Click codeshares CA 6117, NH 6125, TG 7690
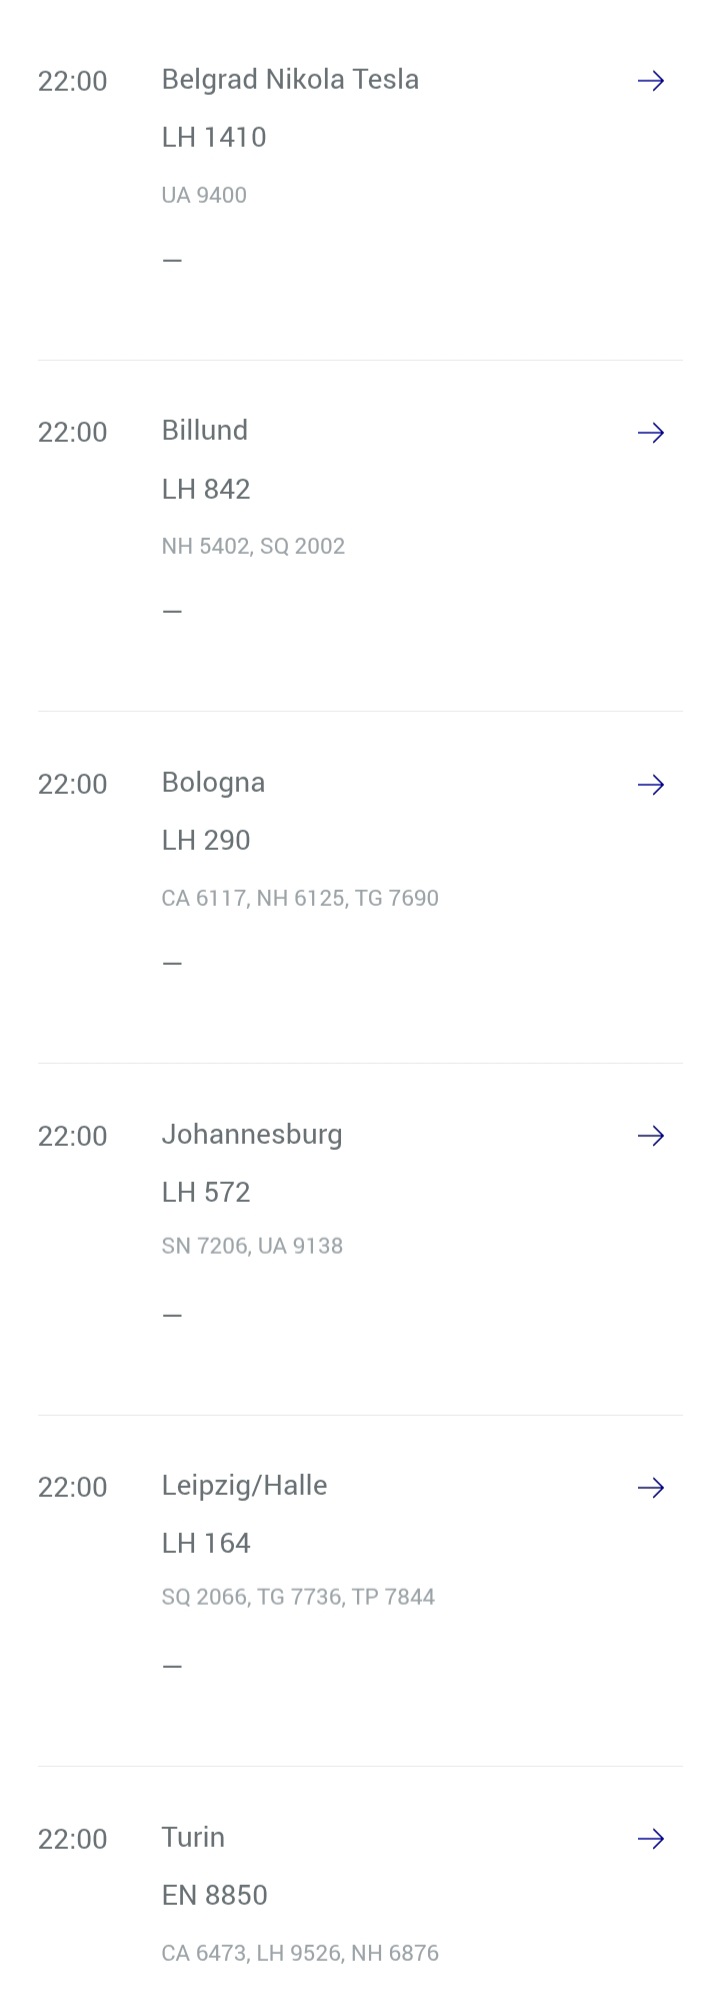The image size is (720, 1993). click(300, 898)
